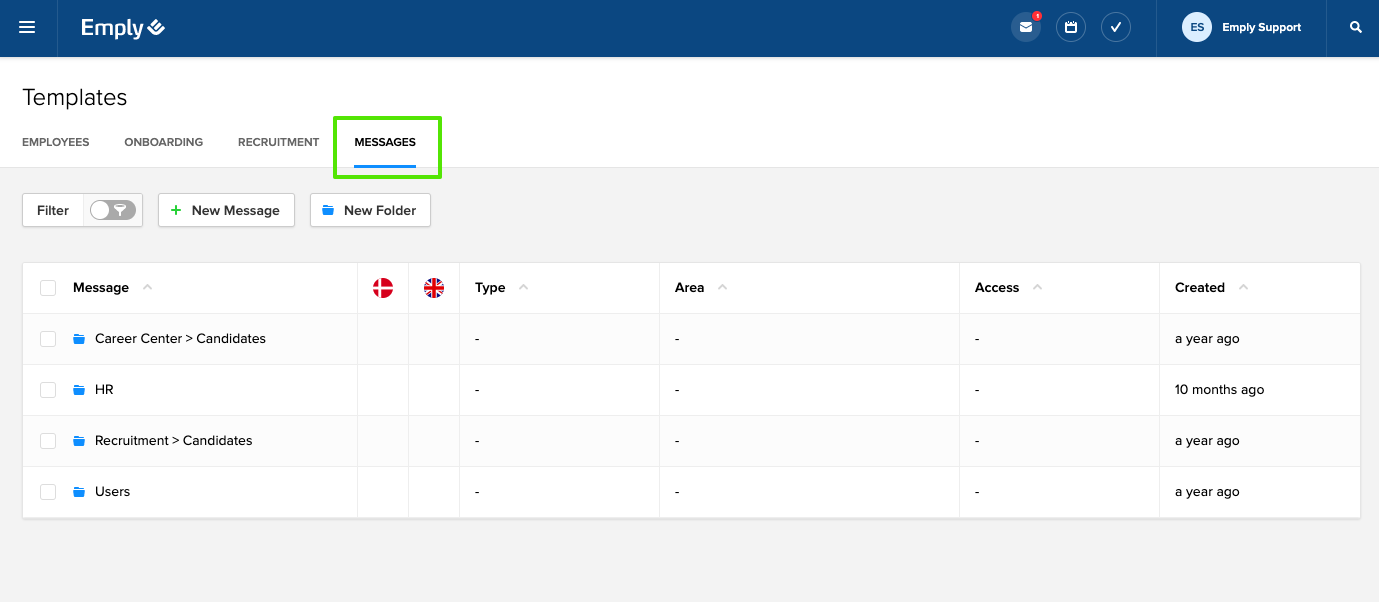The image size is (1379, 602).
Task: Toggle the Filter switch on
Action: click(x=112, y=210)
